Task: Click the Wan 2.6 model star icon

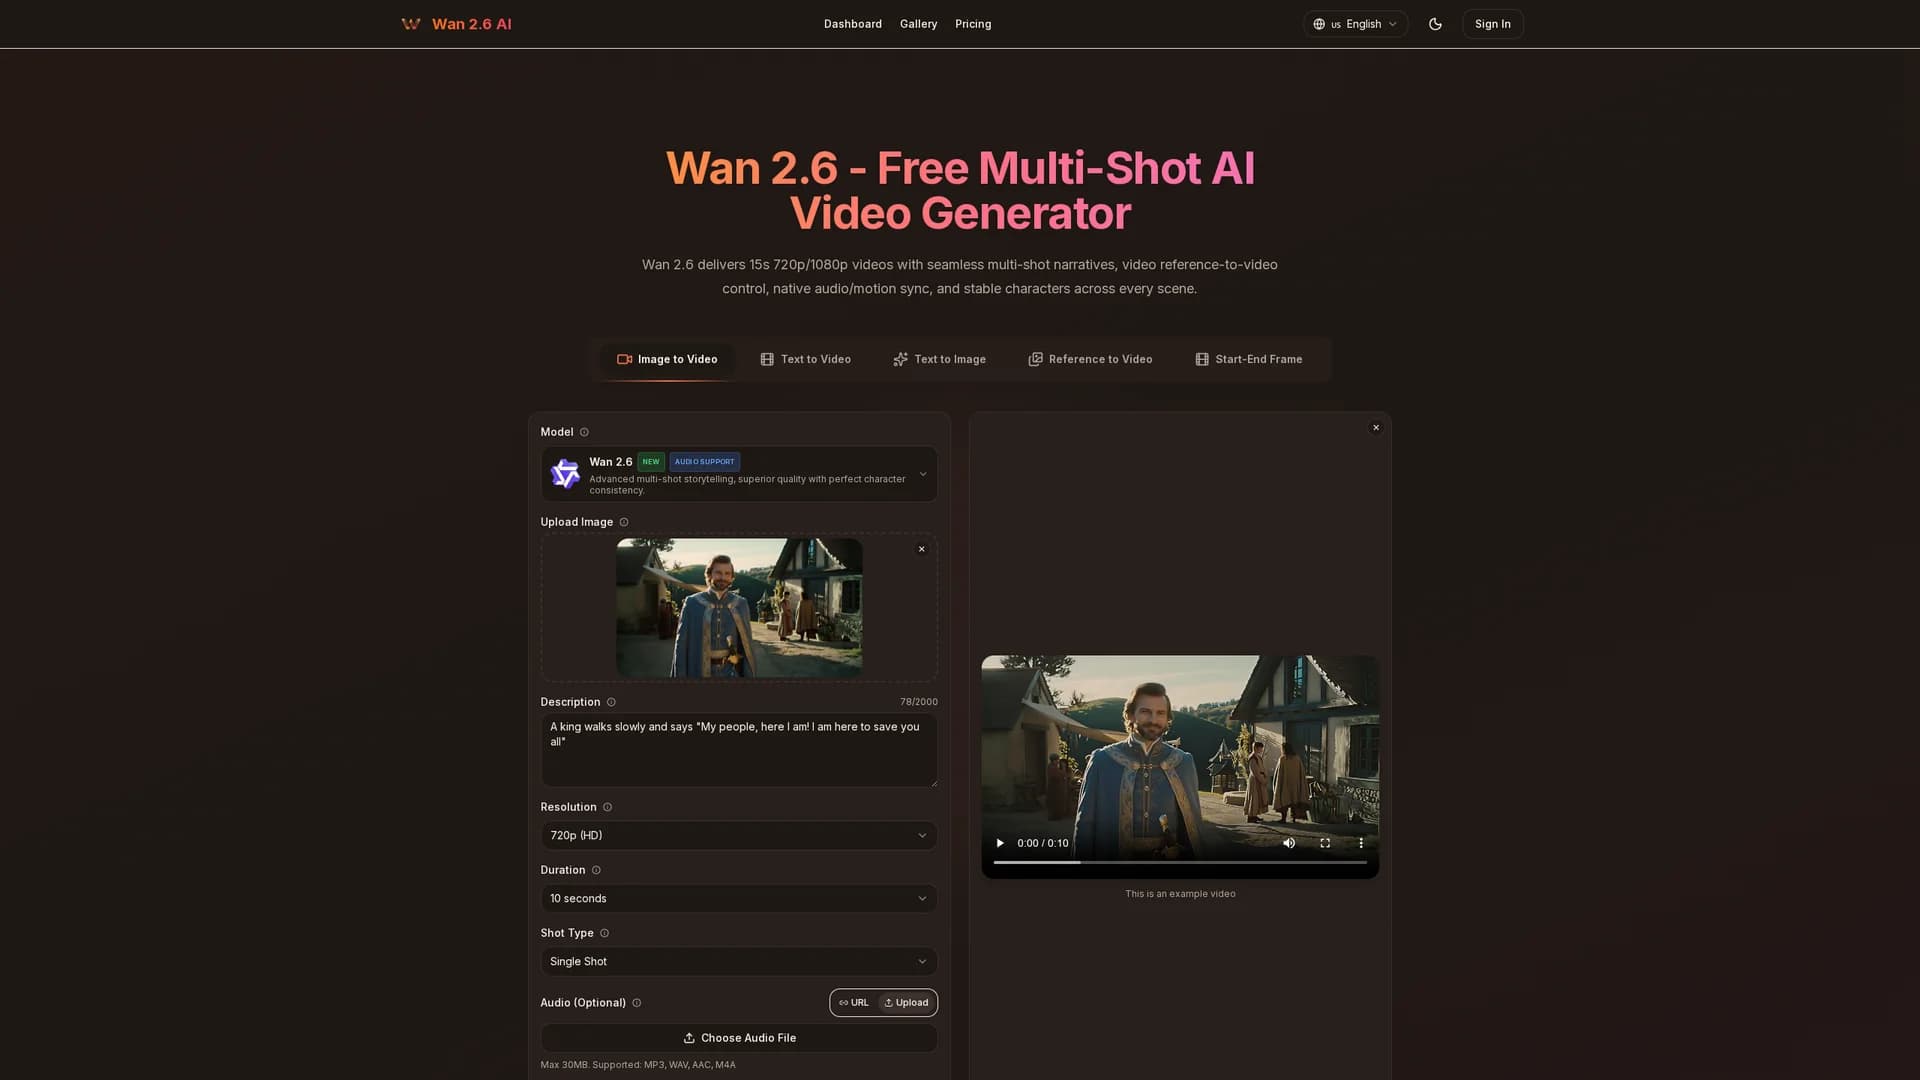Action: tap(565, 474)
